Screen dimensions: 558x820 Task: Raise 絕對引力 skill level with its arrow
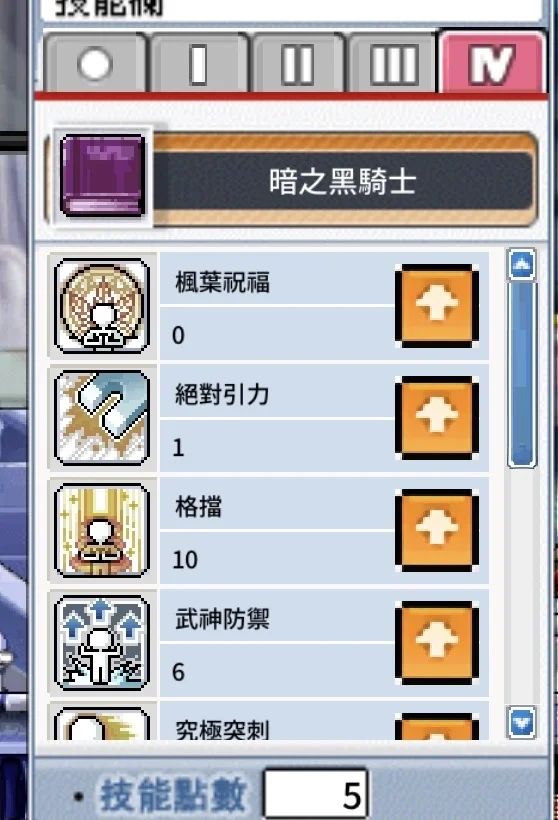(437, 418)
